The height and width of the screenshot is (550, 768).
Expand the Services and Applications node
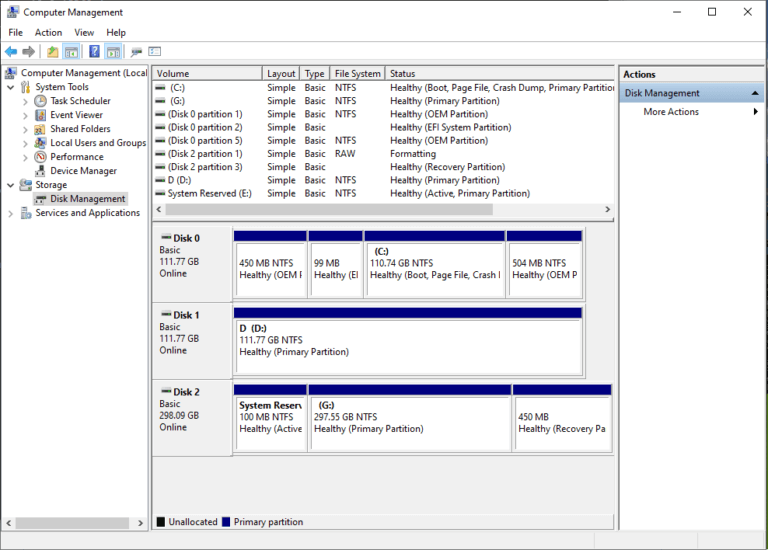11,214
